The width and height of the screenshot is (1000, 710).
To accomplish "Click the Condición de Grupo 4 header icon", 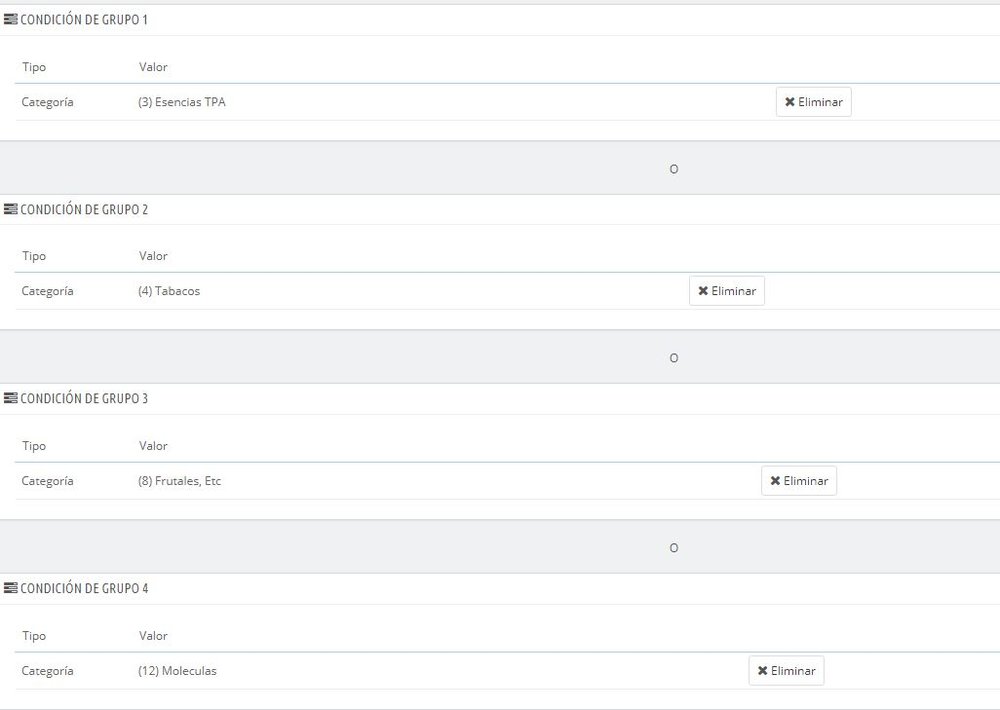I will coord(11,589).
